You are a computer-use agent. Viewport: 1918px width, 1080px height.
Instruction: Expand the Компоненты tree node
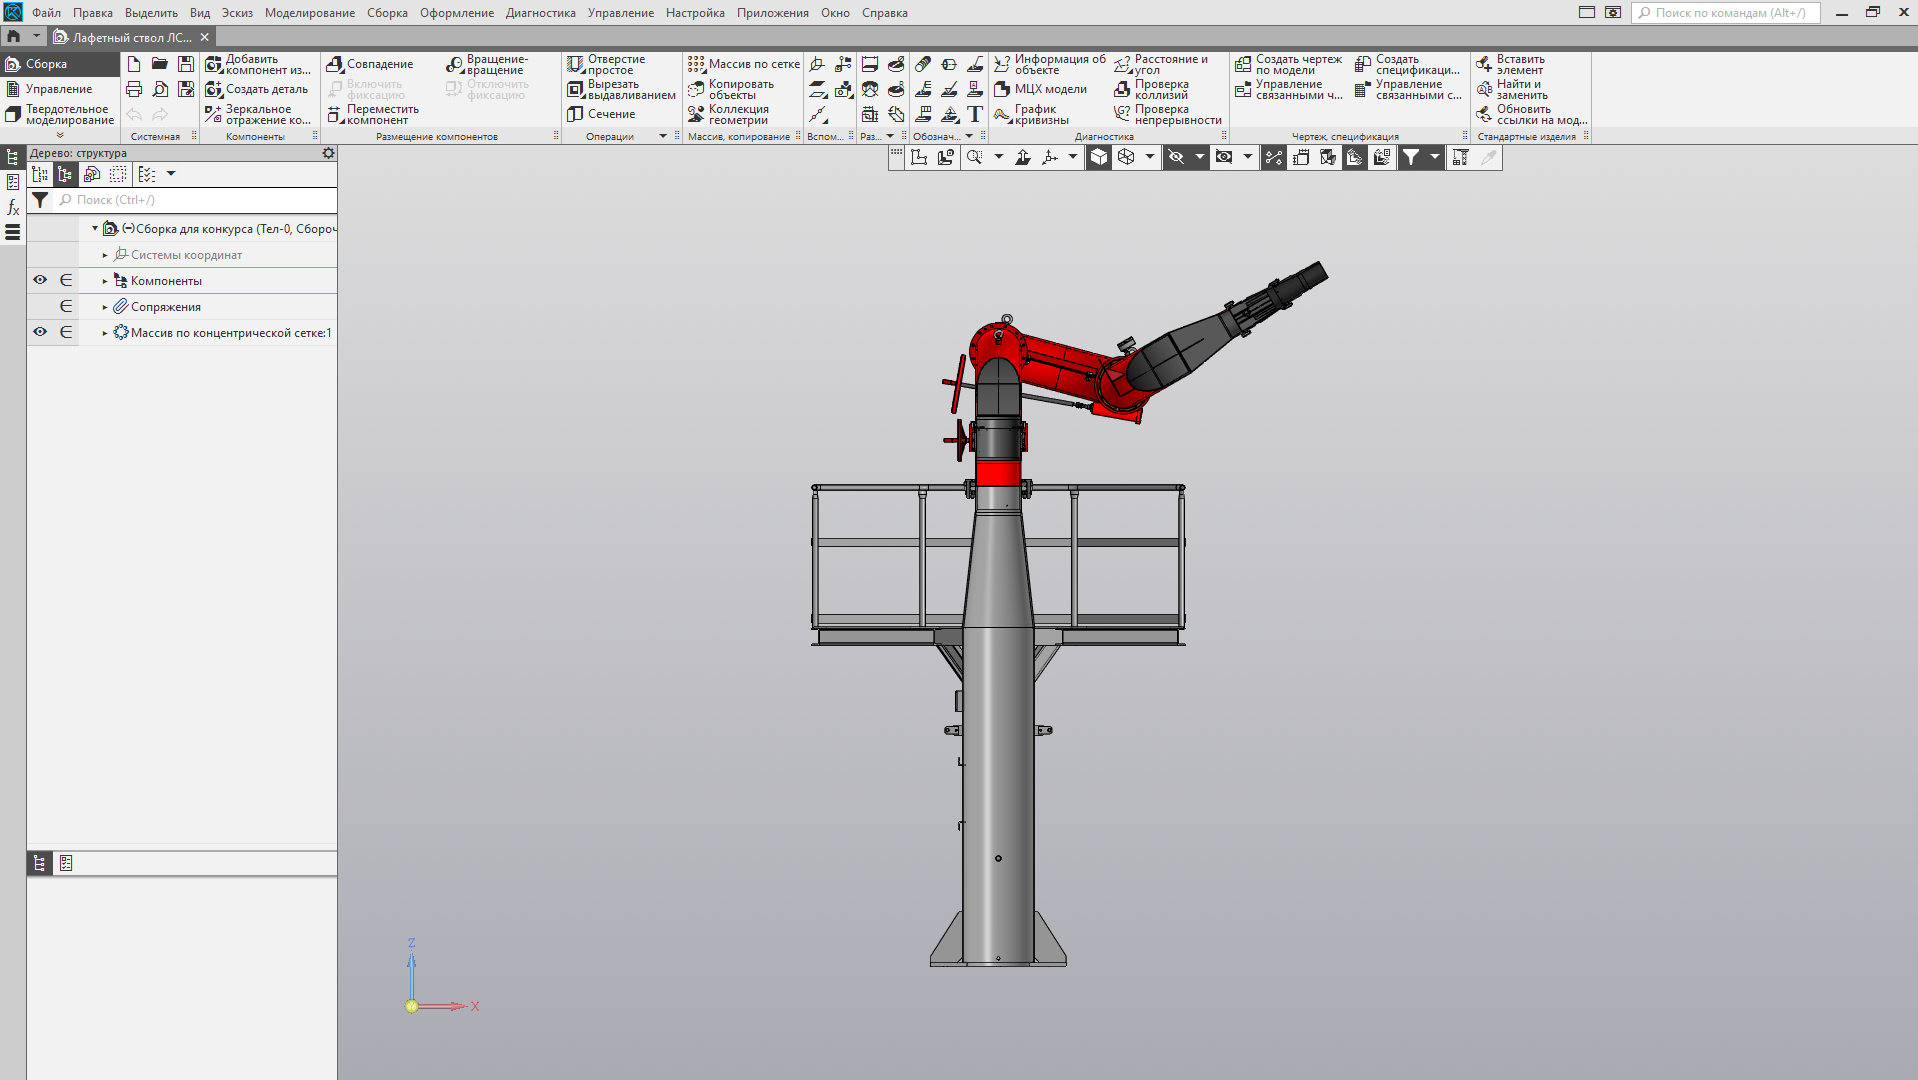click(x=105, y=281)
